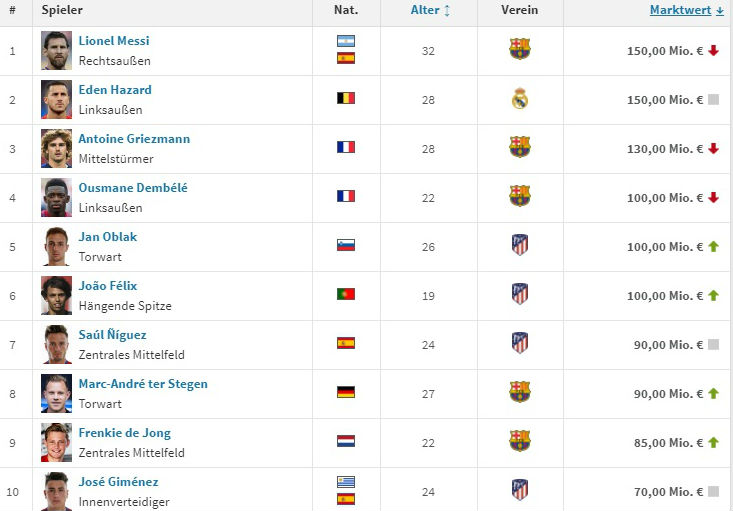Click Marc-André ter Stegen's name link

coord(143,384)
